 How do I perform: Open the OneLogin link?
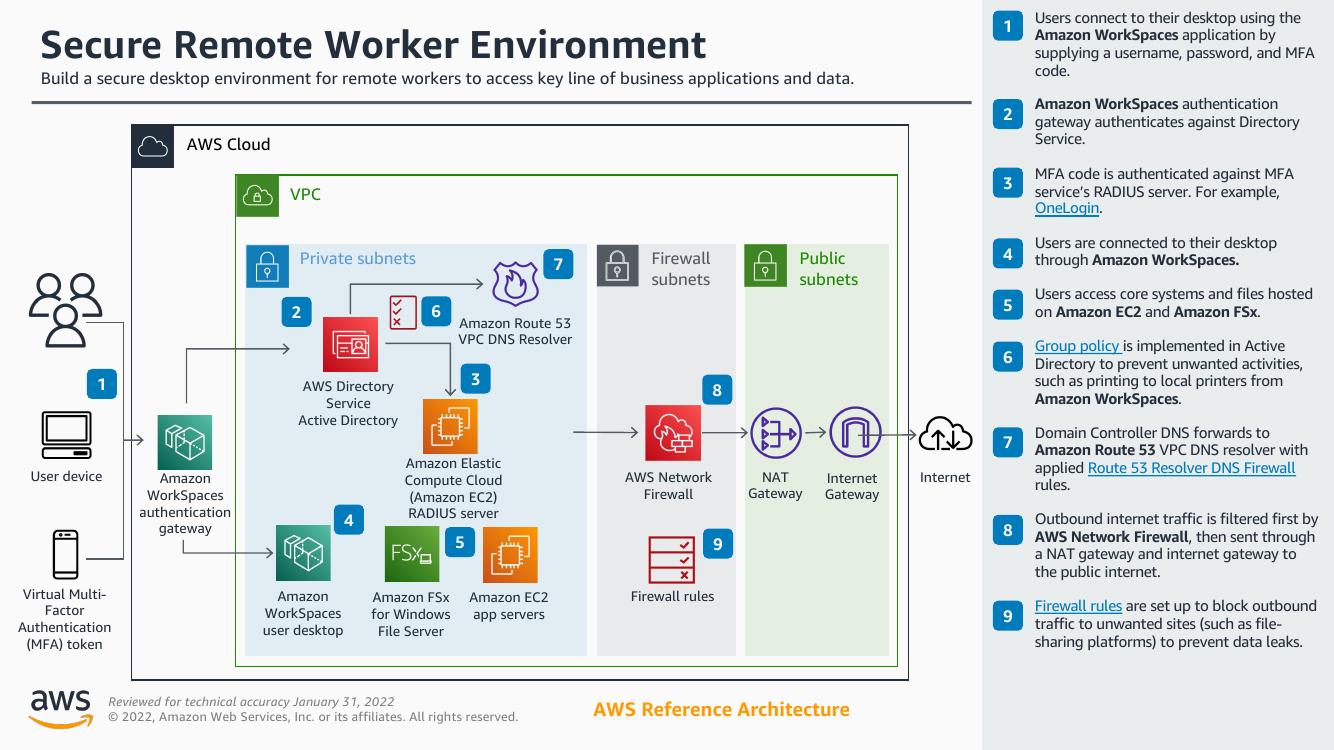click(1067, 208)
